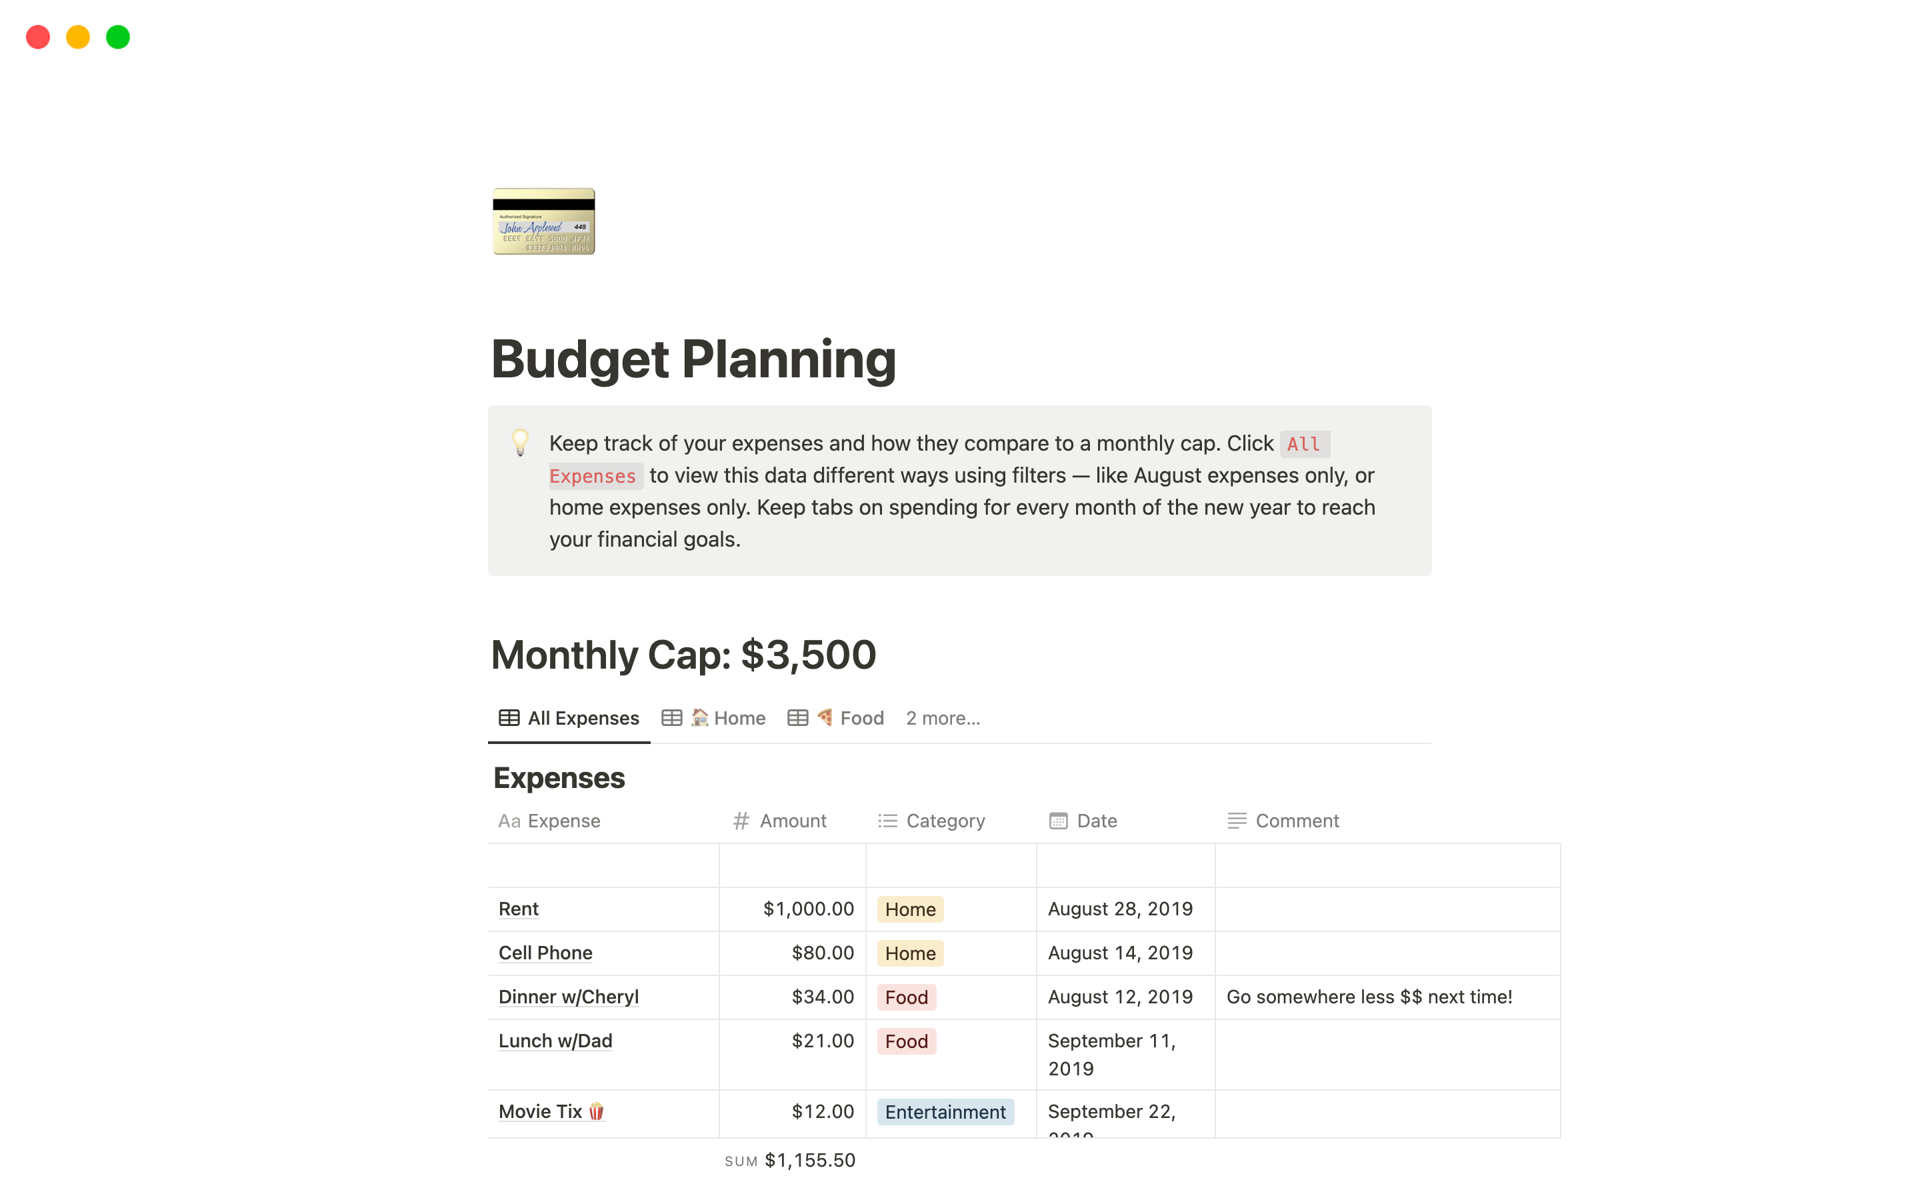The image size is (1920, 1200).
Task: Open the 2 more... views list
Action: coord(942,717)
